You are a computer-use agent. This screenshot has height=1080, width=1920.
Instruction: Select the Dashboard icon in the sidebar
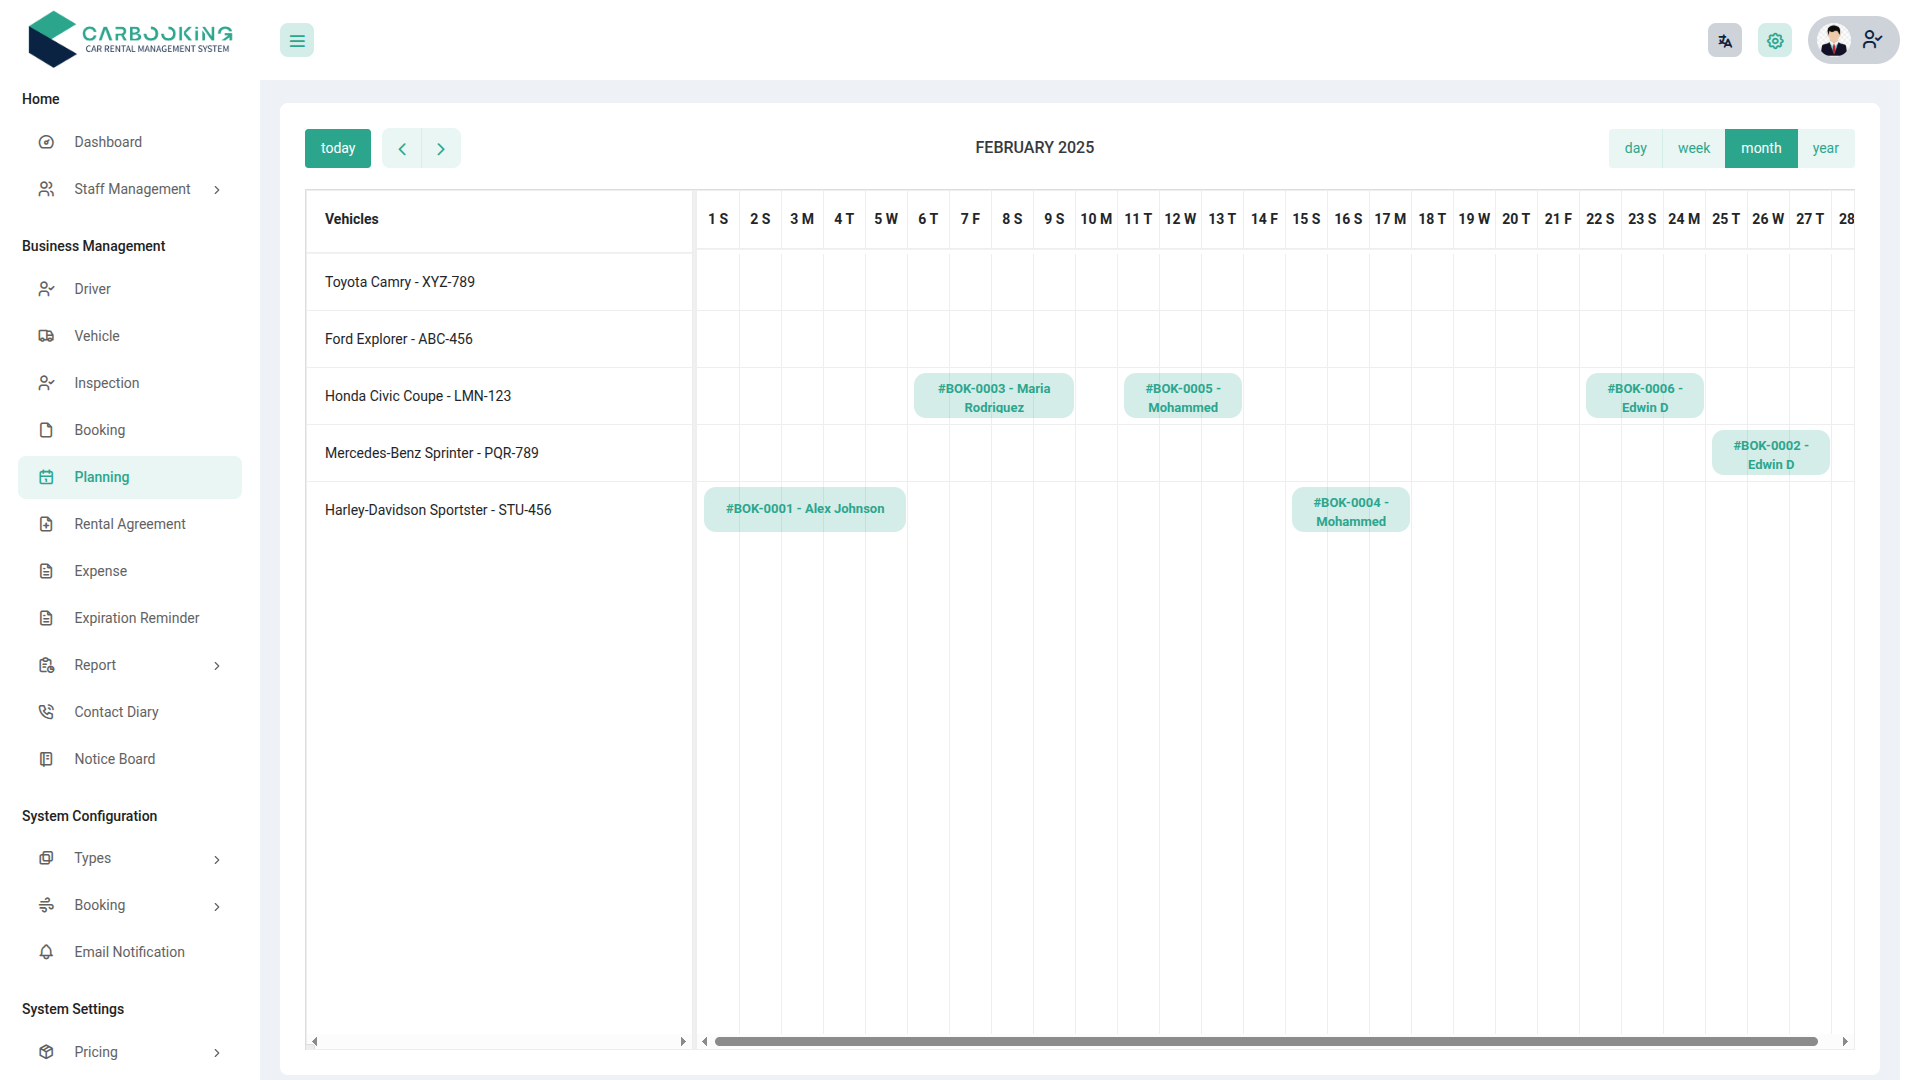[46, 142]
